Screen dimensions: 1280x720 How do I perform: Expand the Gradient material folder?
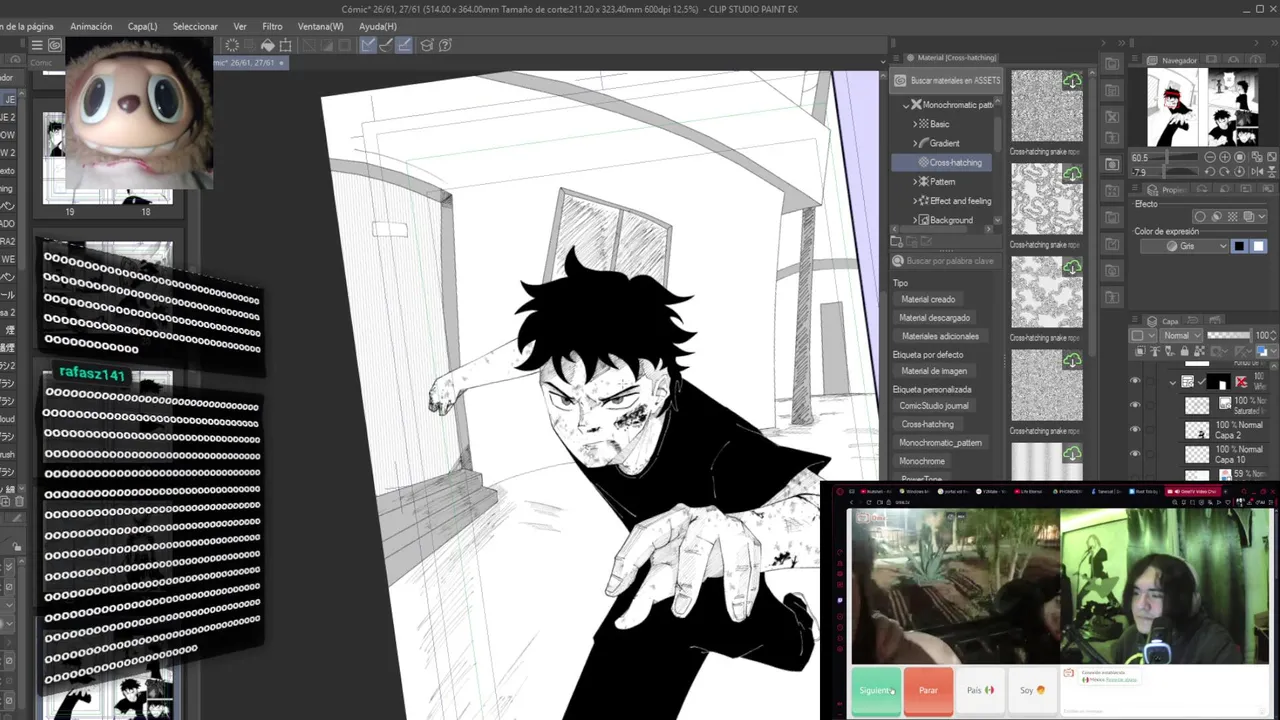[915, 143]
